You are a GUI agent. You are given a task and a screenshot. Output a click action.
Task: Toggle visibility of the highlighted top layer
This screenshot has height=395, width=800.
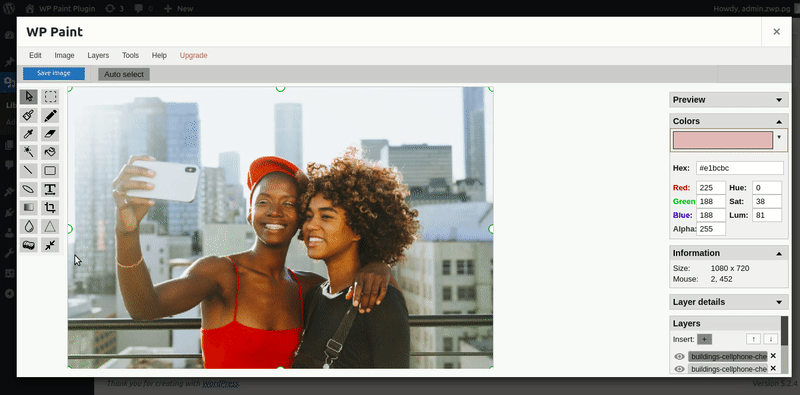tap(679, 356)
